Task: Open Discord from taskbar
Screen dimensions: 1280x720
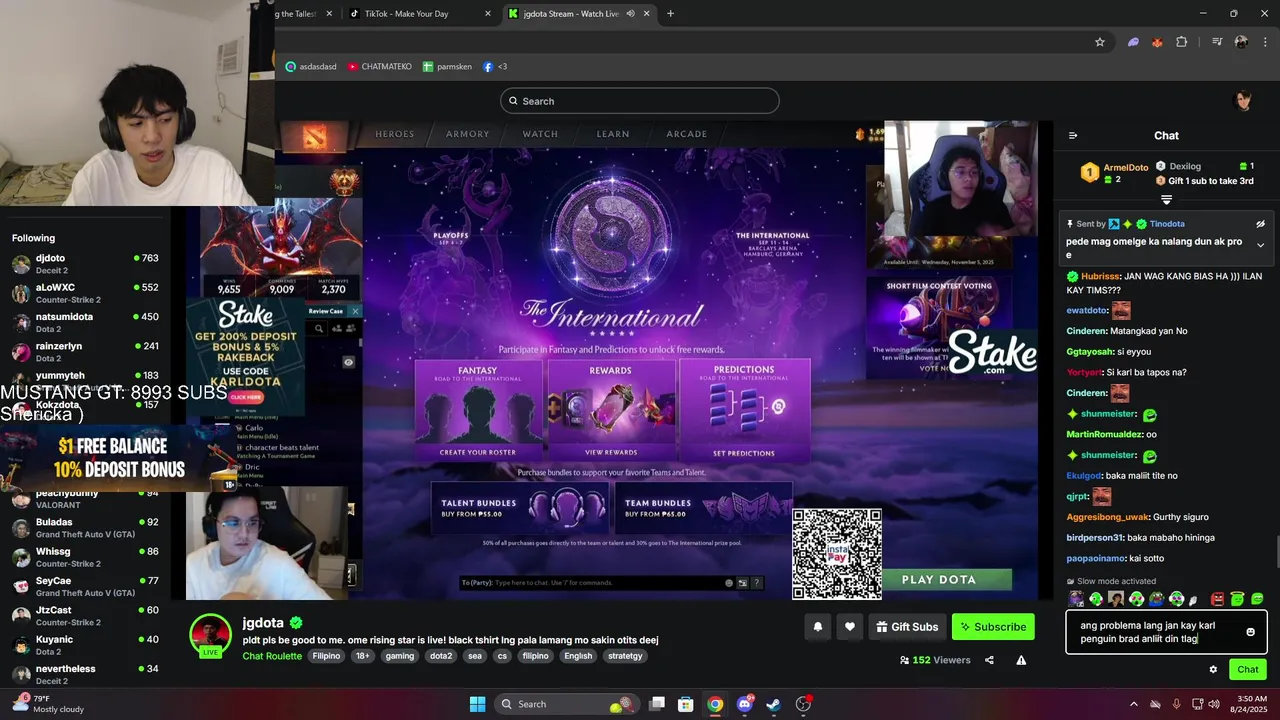Action: [745, 704]
